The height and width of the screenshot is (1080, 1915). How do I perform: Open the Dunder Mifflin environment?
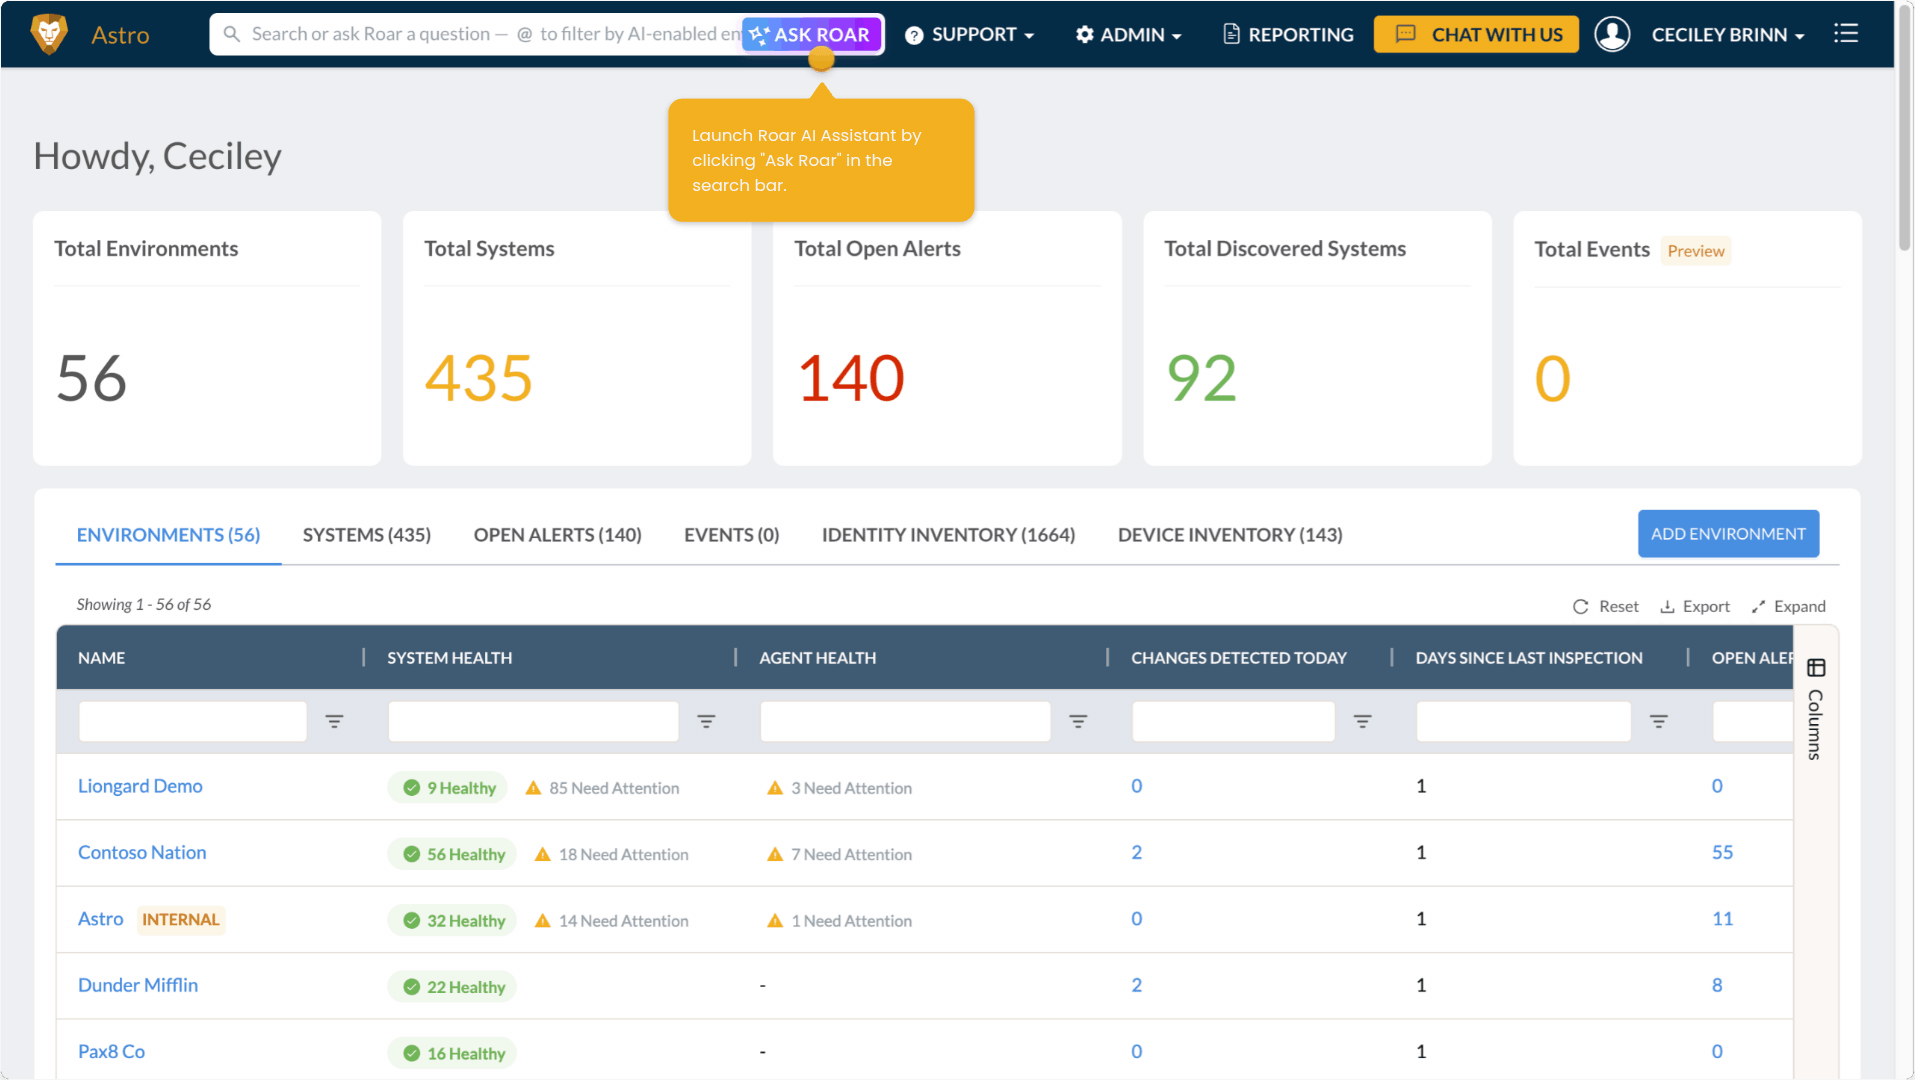138,985
